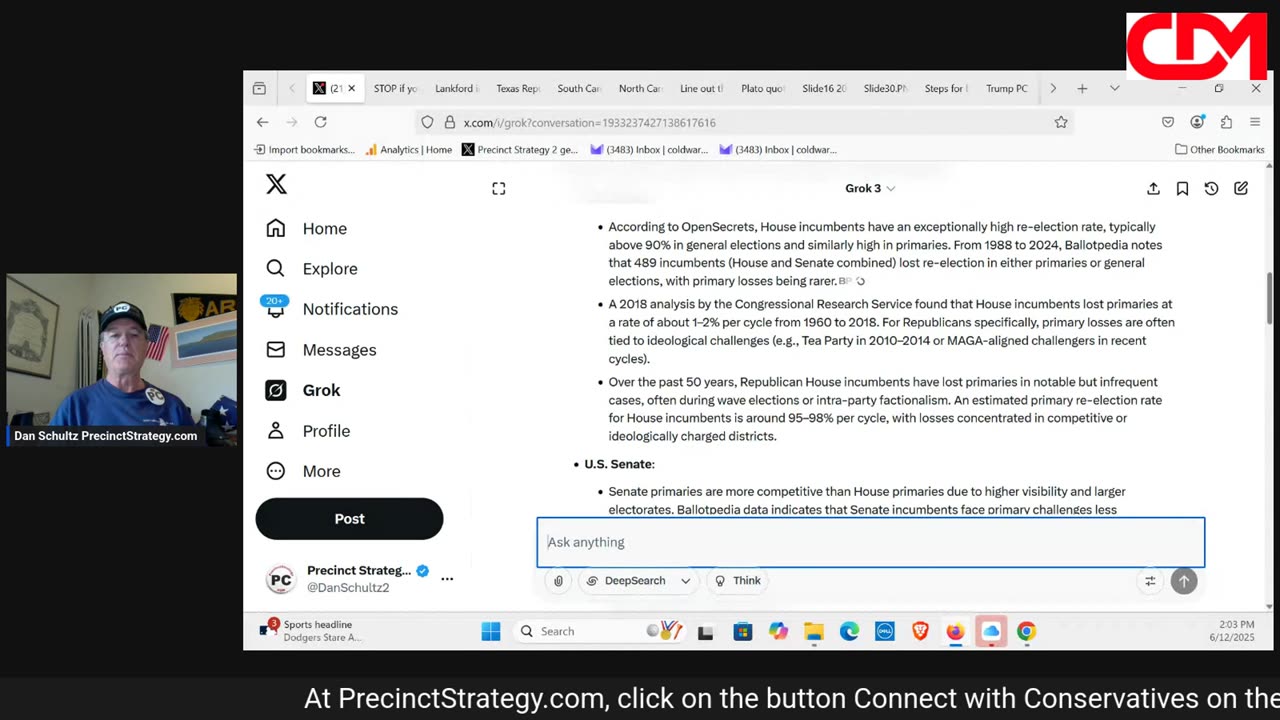Enable DeepSearch mode
Viewport: 1280px width, 720px height.
(626, 581)
